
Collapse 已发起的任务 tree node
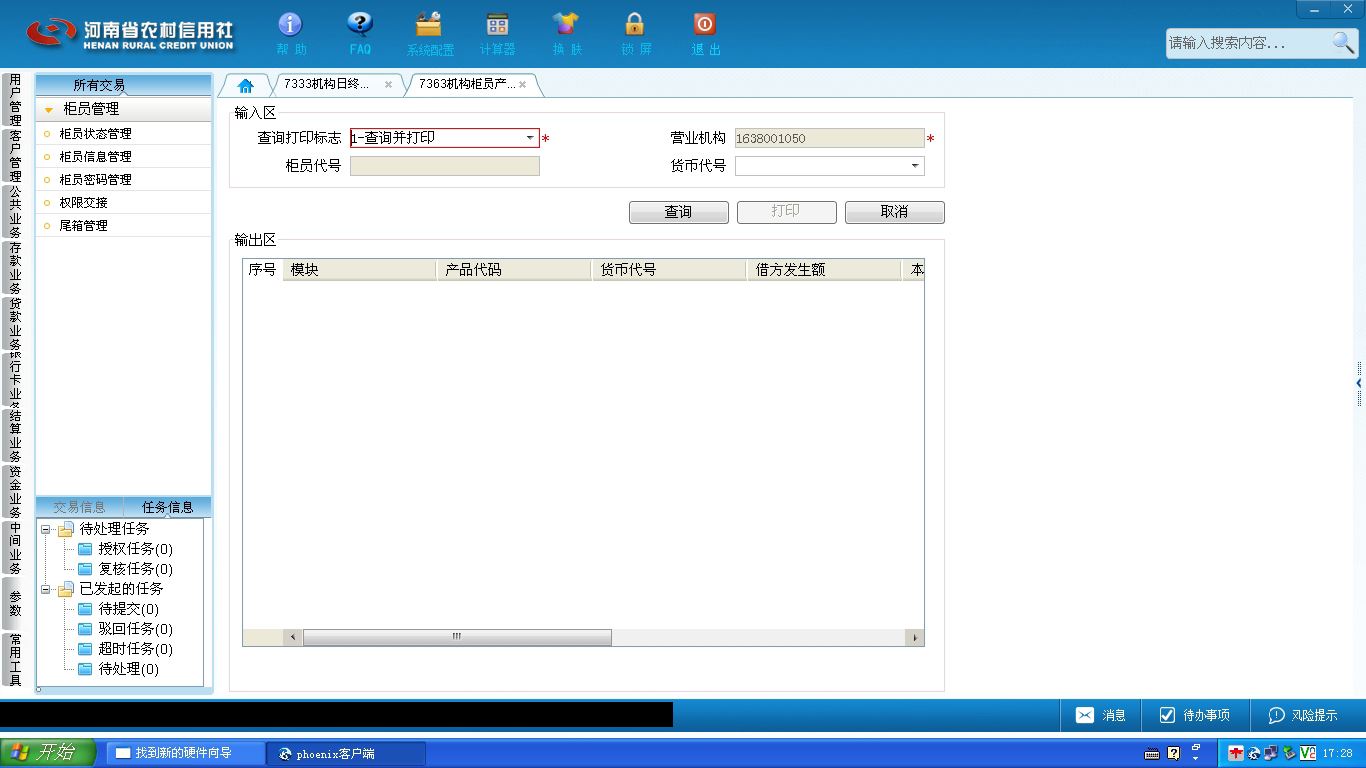tap(46, 589)
